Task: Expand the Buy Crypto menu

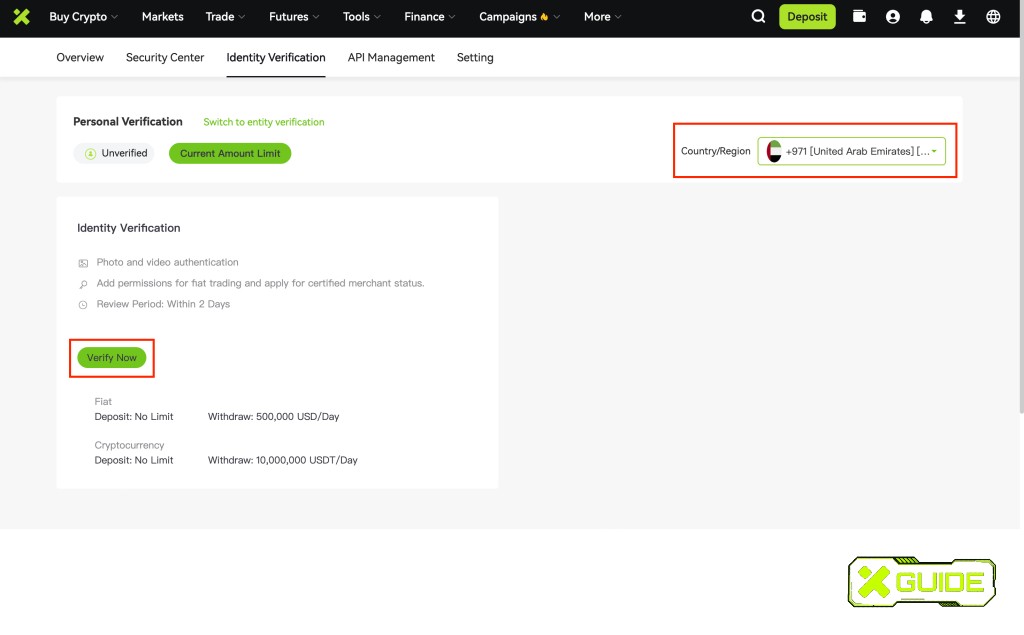Action: (84, 17)
